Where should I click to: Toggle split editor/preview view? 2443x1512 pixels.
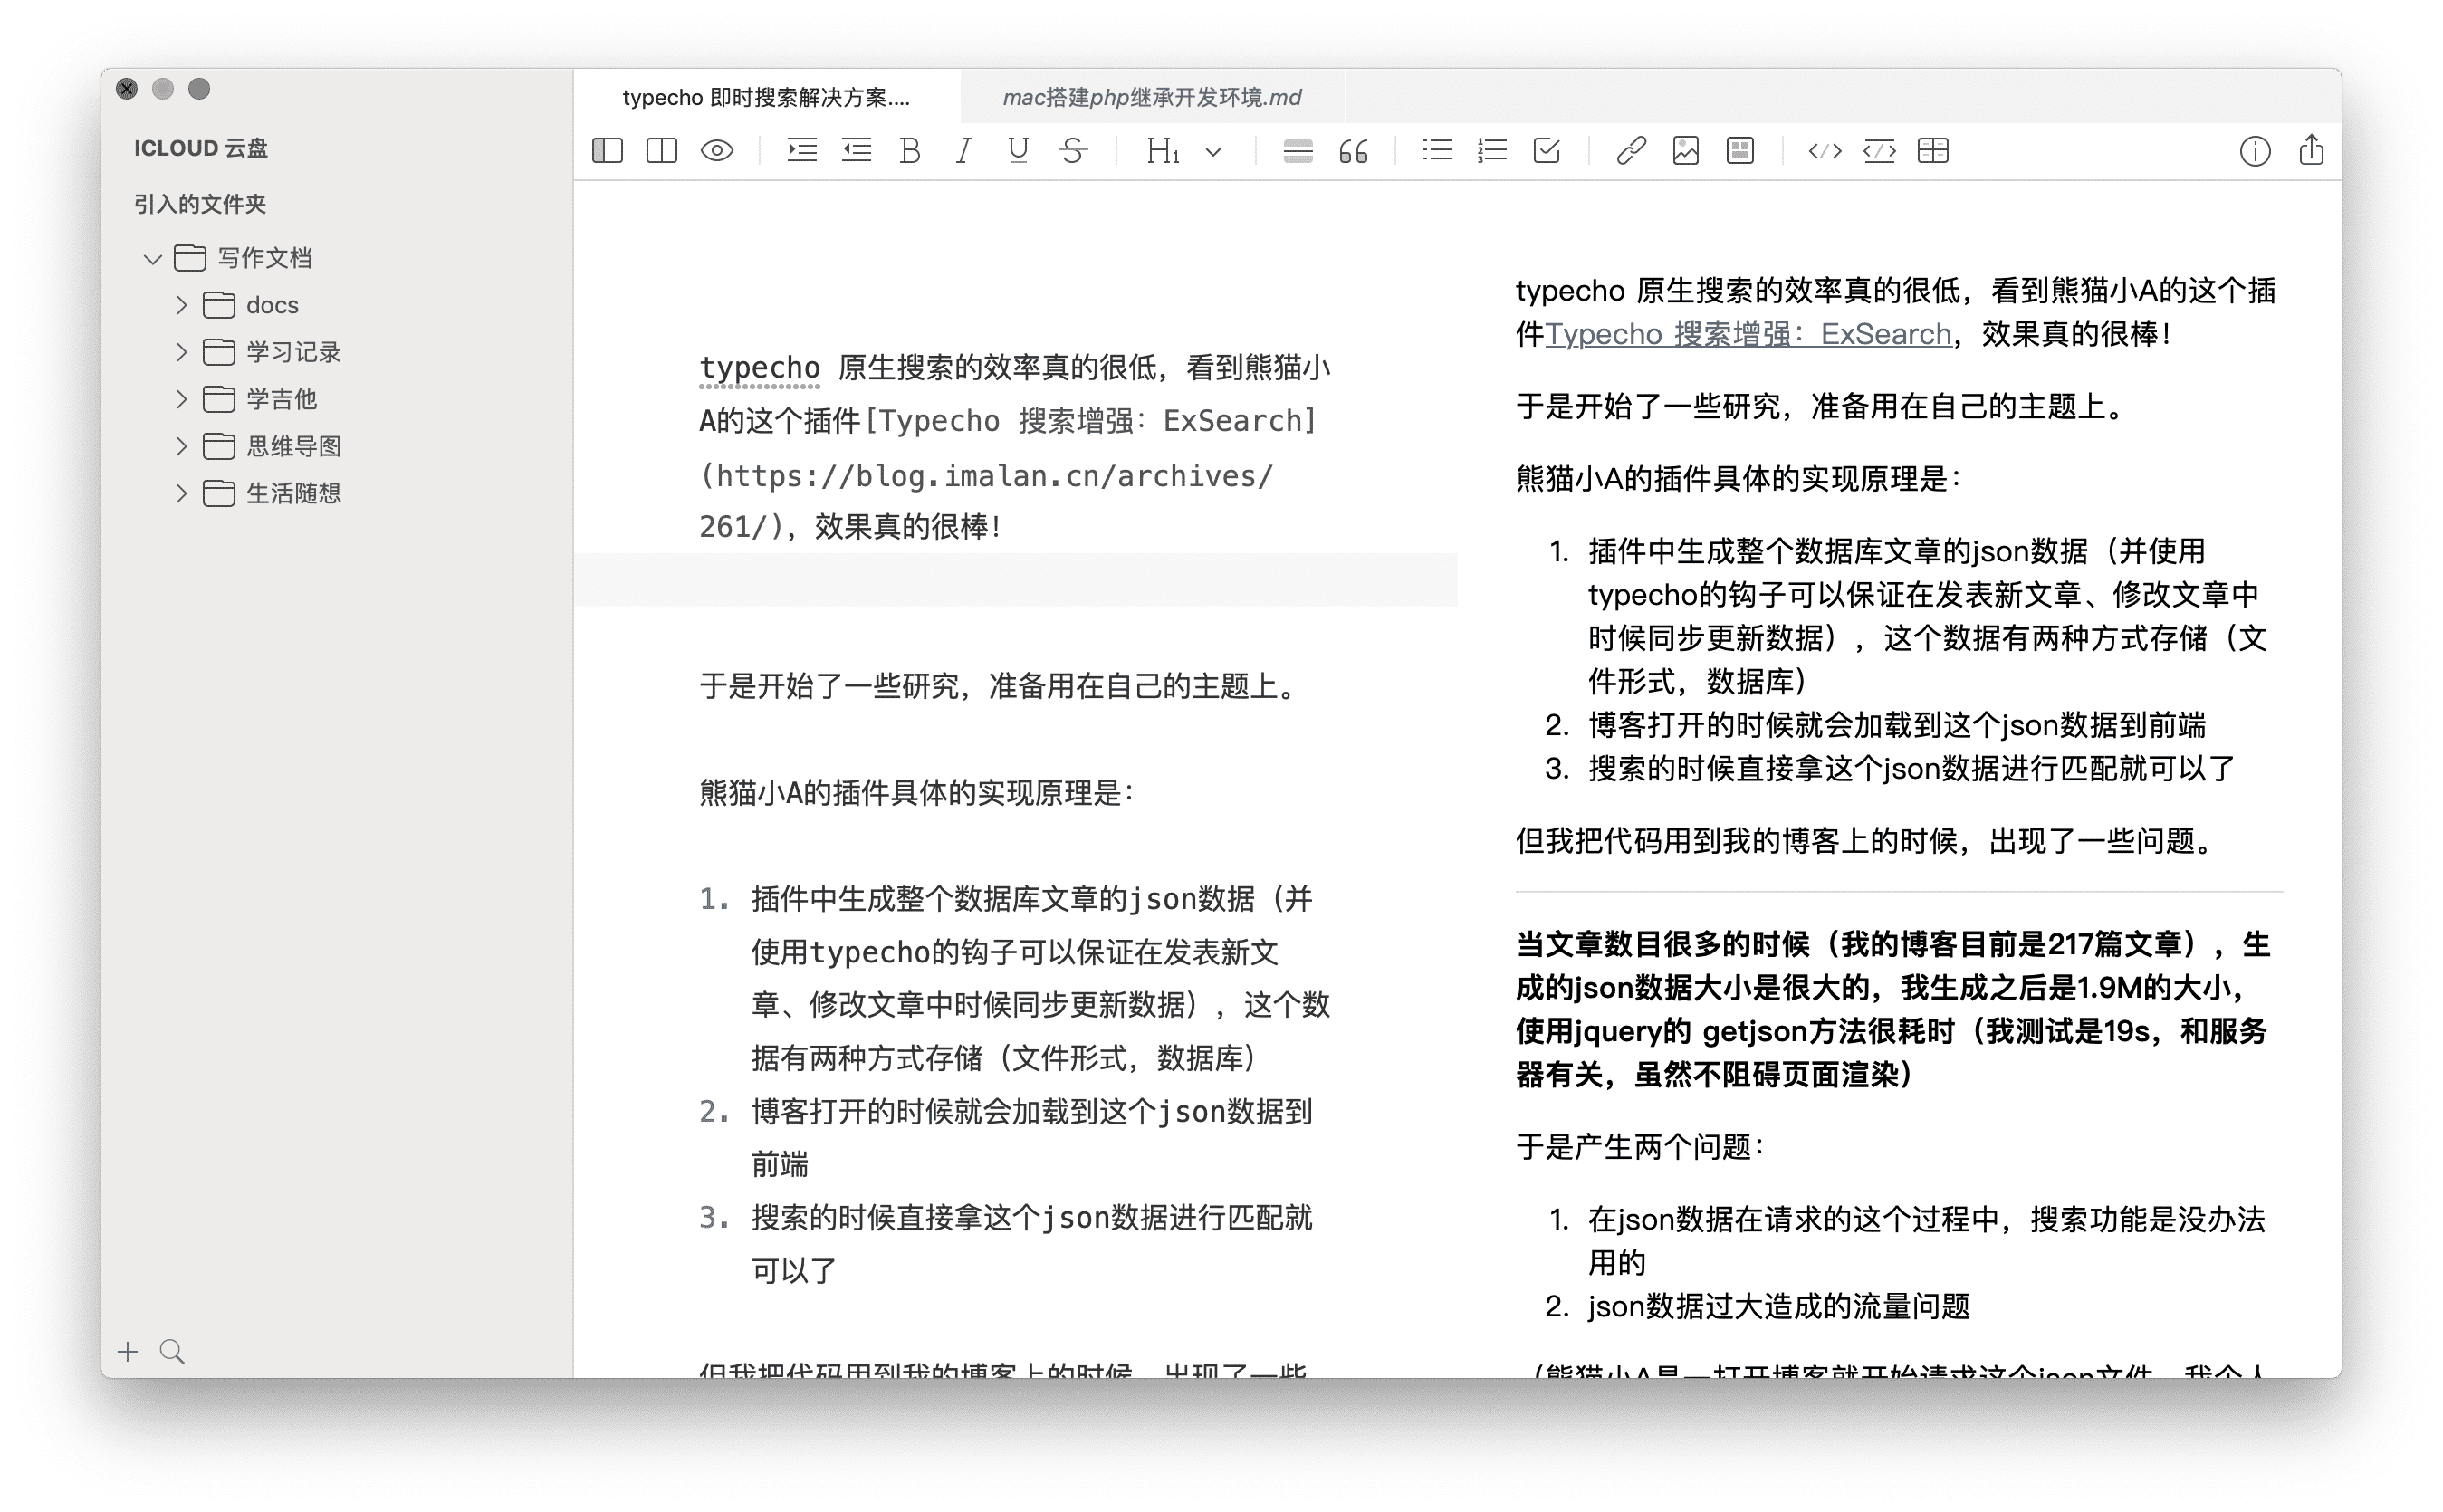tap(661, 151)
